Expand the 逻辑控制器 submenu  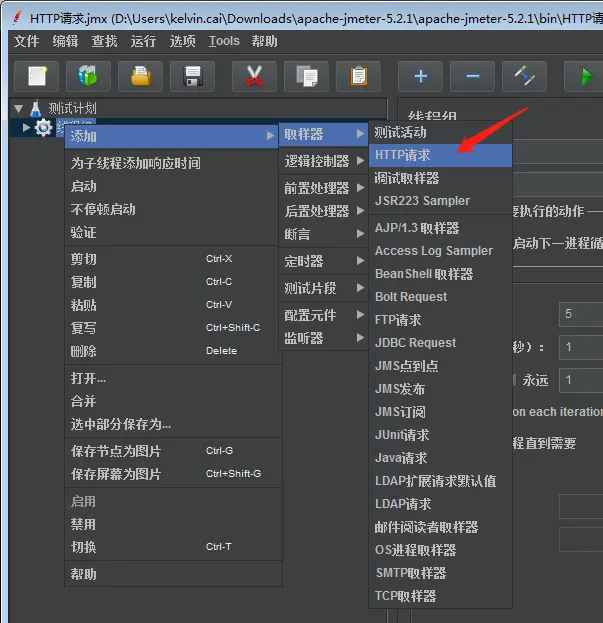(324, 161)
